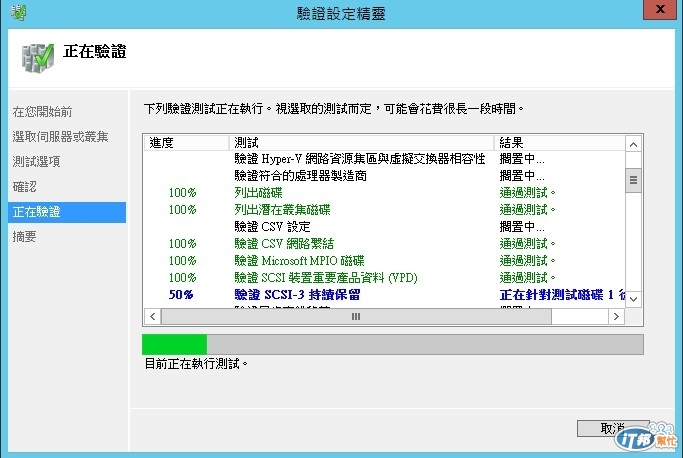
Task: Open the 測試選項 step
Action: pyautogui.click(x=36, y=161)
